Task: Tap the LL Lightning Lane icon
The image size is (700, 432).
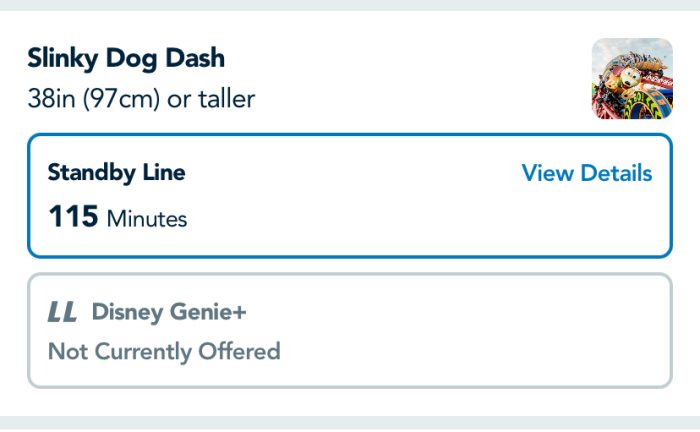Action: (x=62, y=313)
